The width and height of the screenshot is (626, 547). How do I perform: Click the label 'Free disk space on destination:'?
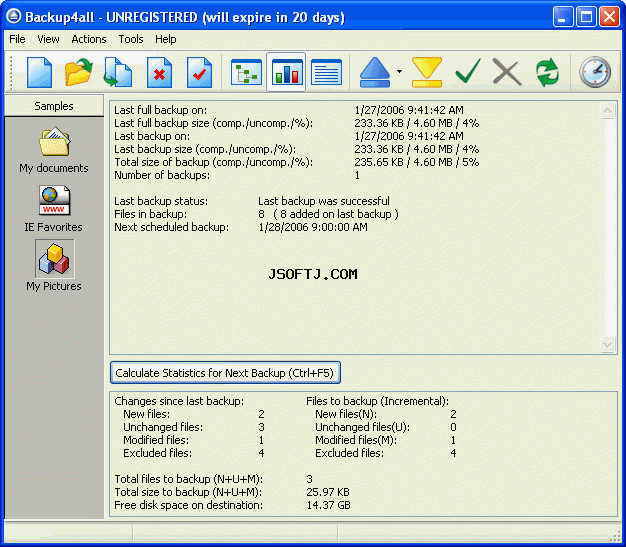point(188,505)
